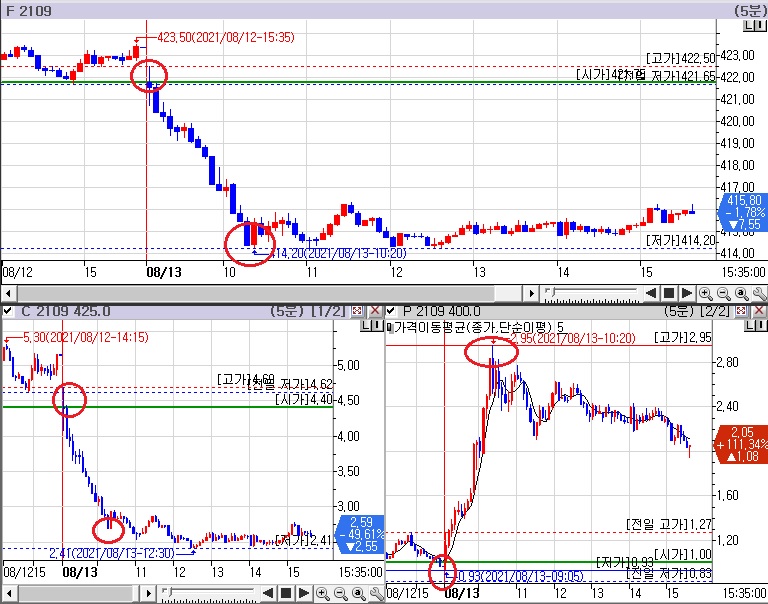The width and height of the screenshot is (768, 604).
Task: Click the 5.30 high annotation on C 2109
Action: pos(86,337)
